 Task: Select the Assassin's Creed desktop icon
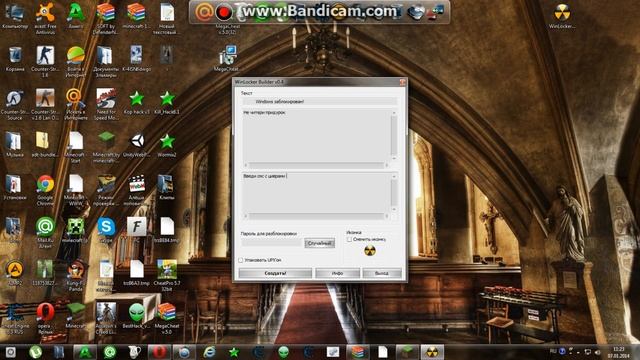[x=106, y=319]
